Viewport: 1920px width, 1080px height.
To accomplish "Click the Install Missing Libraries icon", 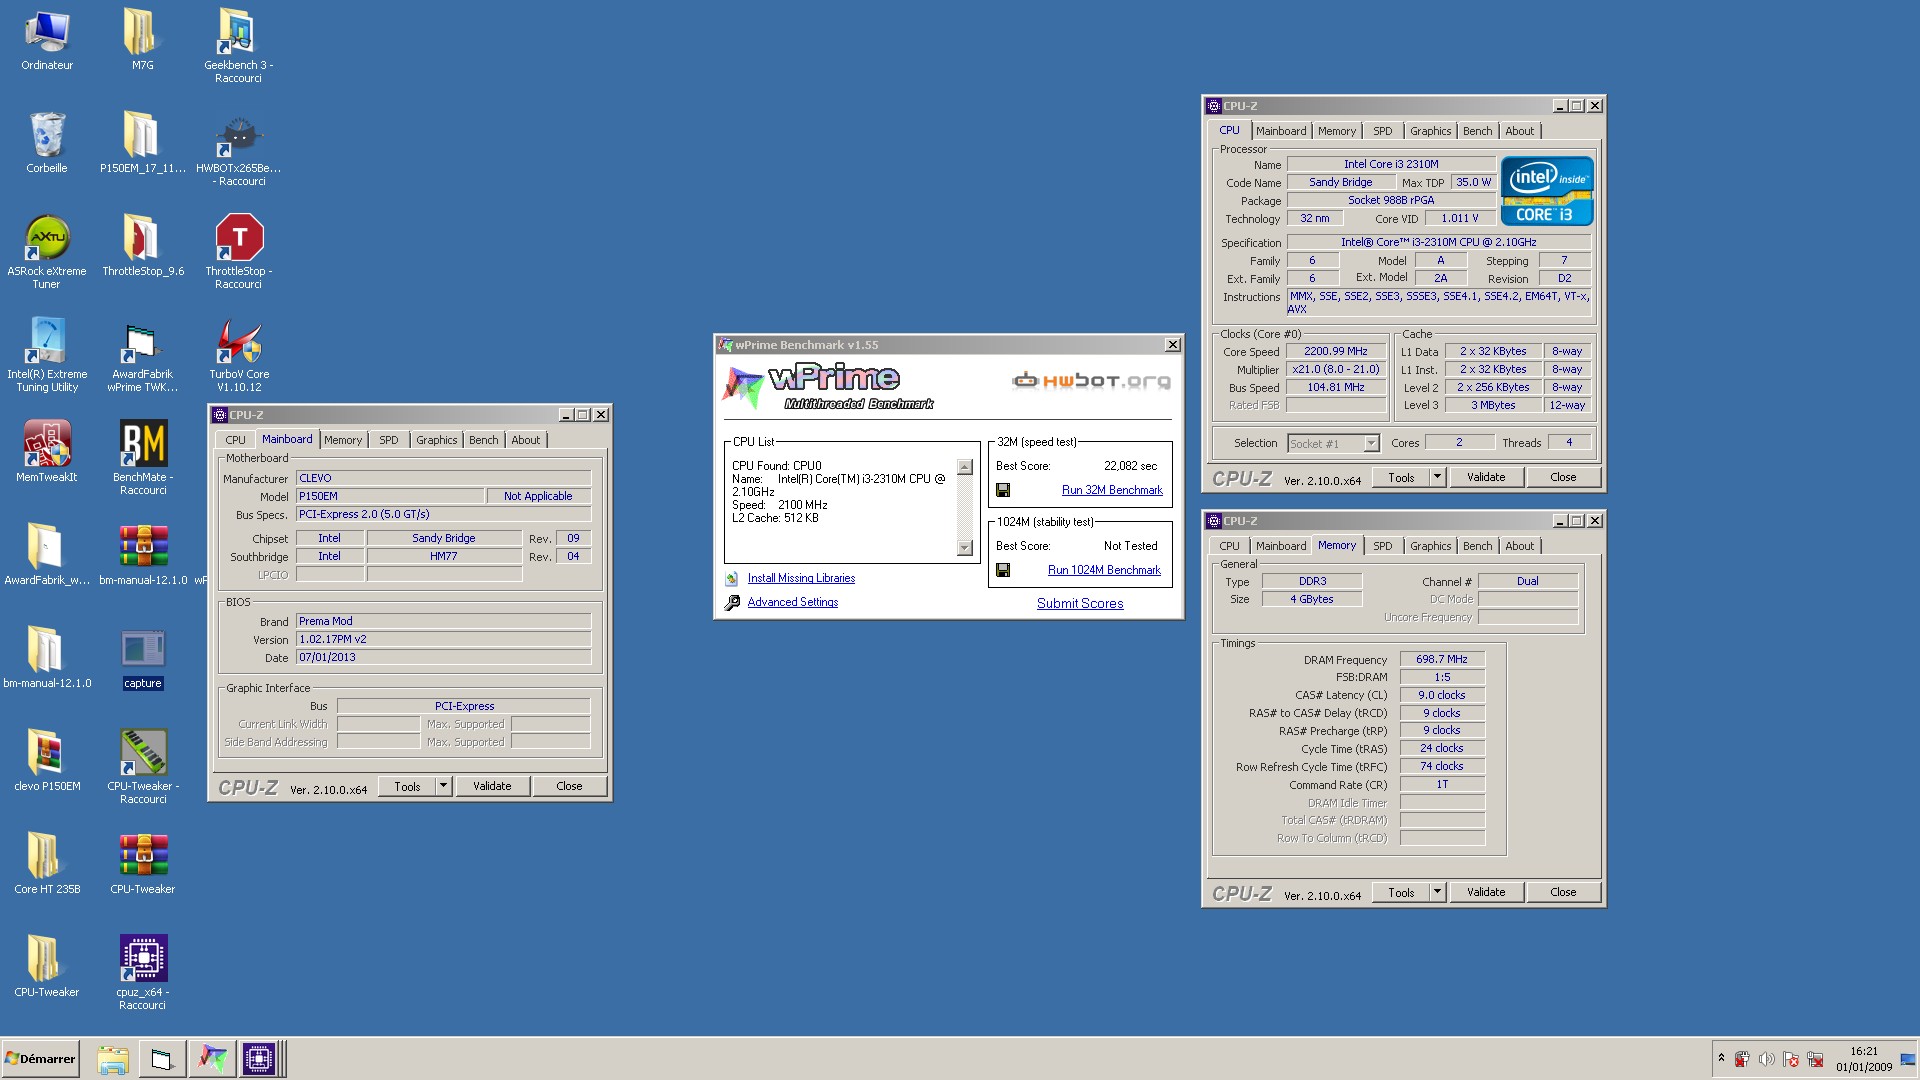I will tap(732, 578).
